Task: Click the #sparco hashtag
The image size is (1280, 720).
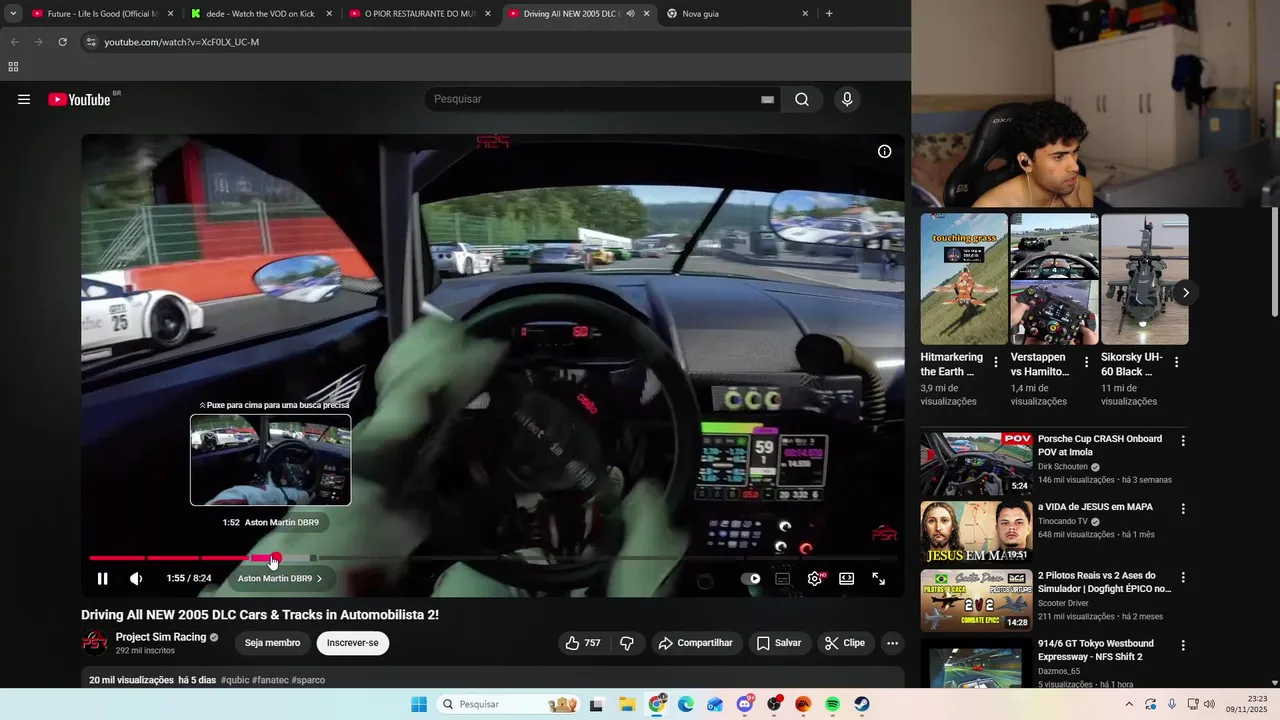Action: [x=308, y=680]
